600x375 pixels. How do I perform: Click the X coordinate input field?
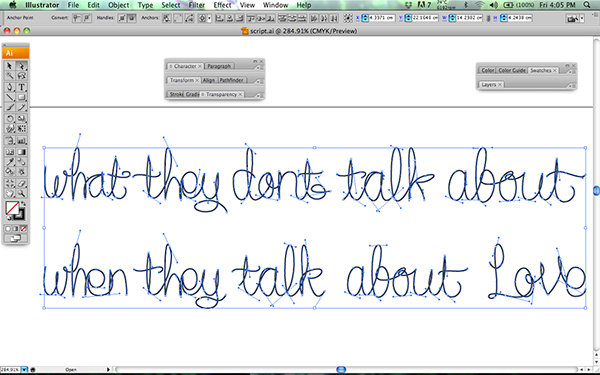click(382, 18)
